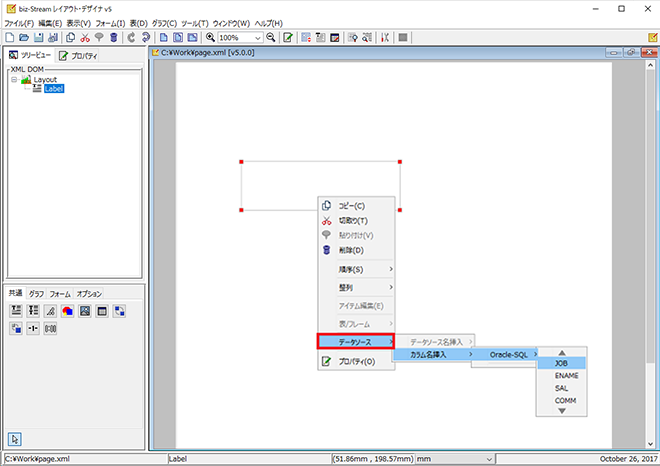Open the ファイル(F) menu
The image size is (660, 466).
click(x=19, y=23)
